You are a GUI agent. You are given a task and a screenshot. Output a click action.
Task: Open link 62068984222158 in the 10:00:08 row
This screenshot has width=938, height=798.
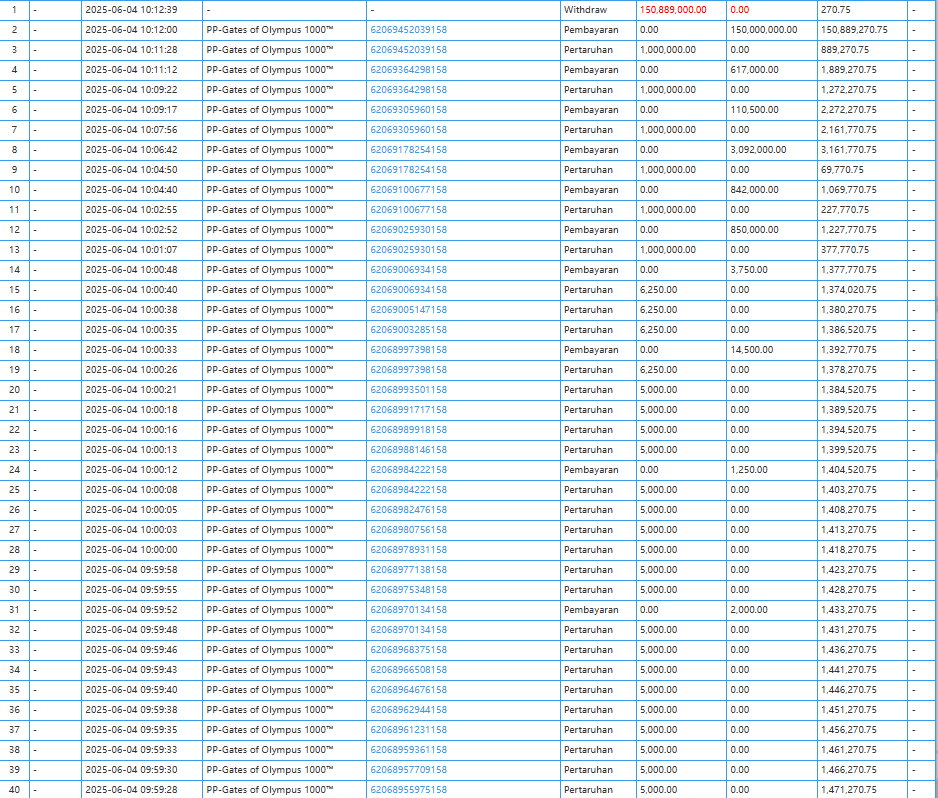coord(409,490)
